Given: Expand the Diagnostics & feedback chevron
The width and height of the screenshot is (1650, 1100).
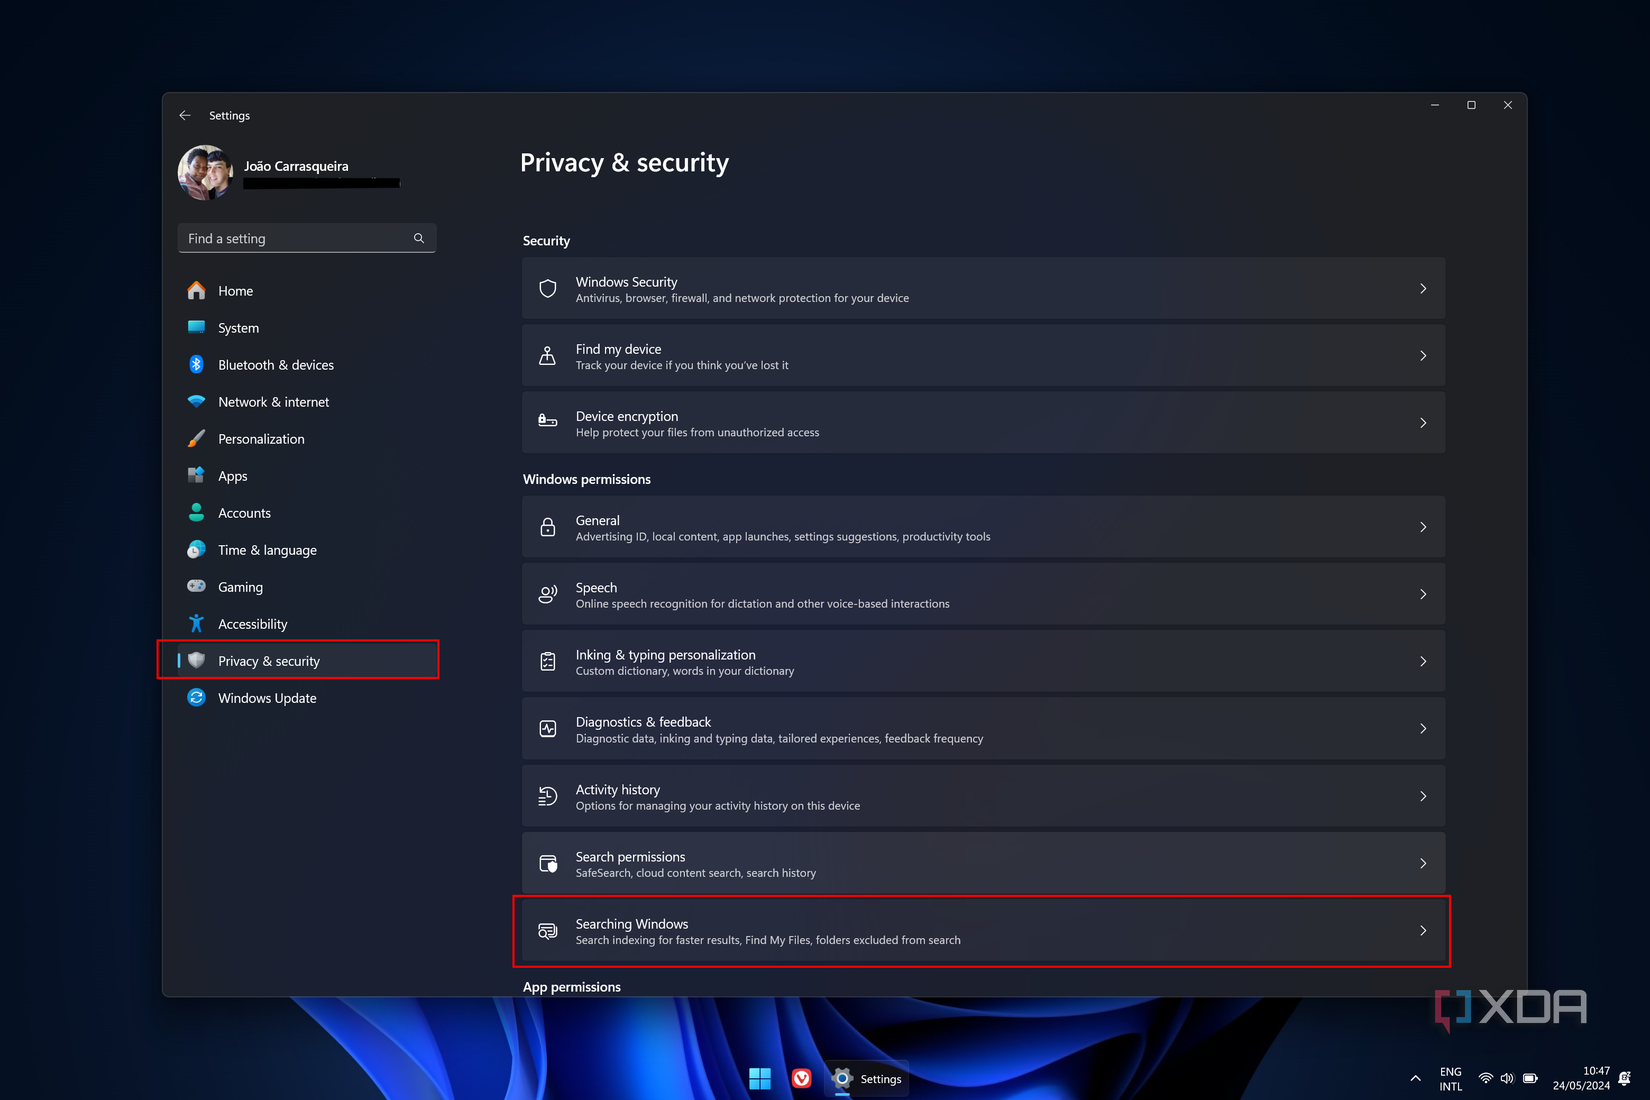Looking at the screenshot, I should point(1423,728).
